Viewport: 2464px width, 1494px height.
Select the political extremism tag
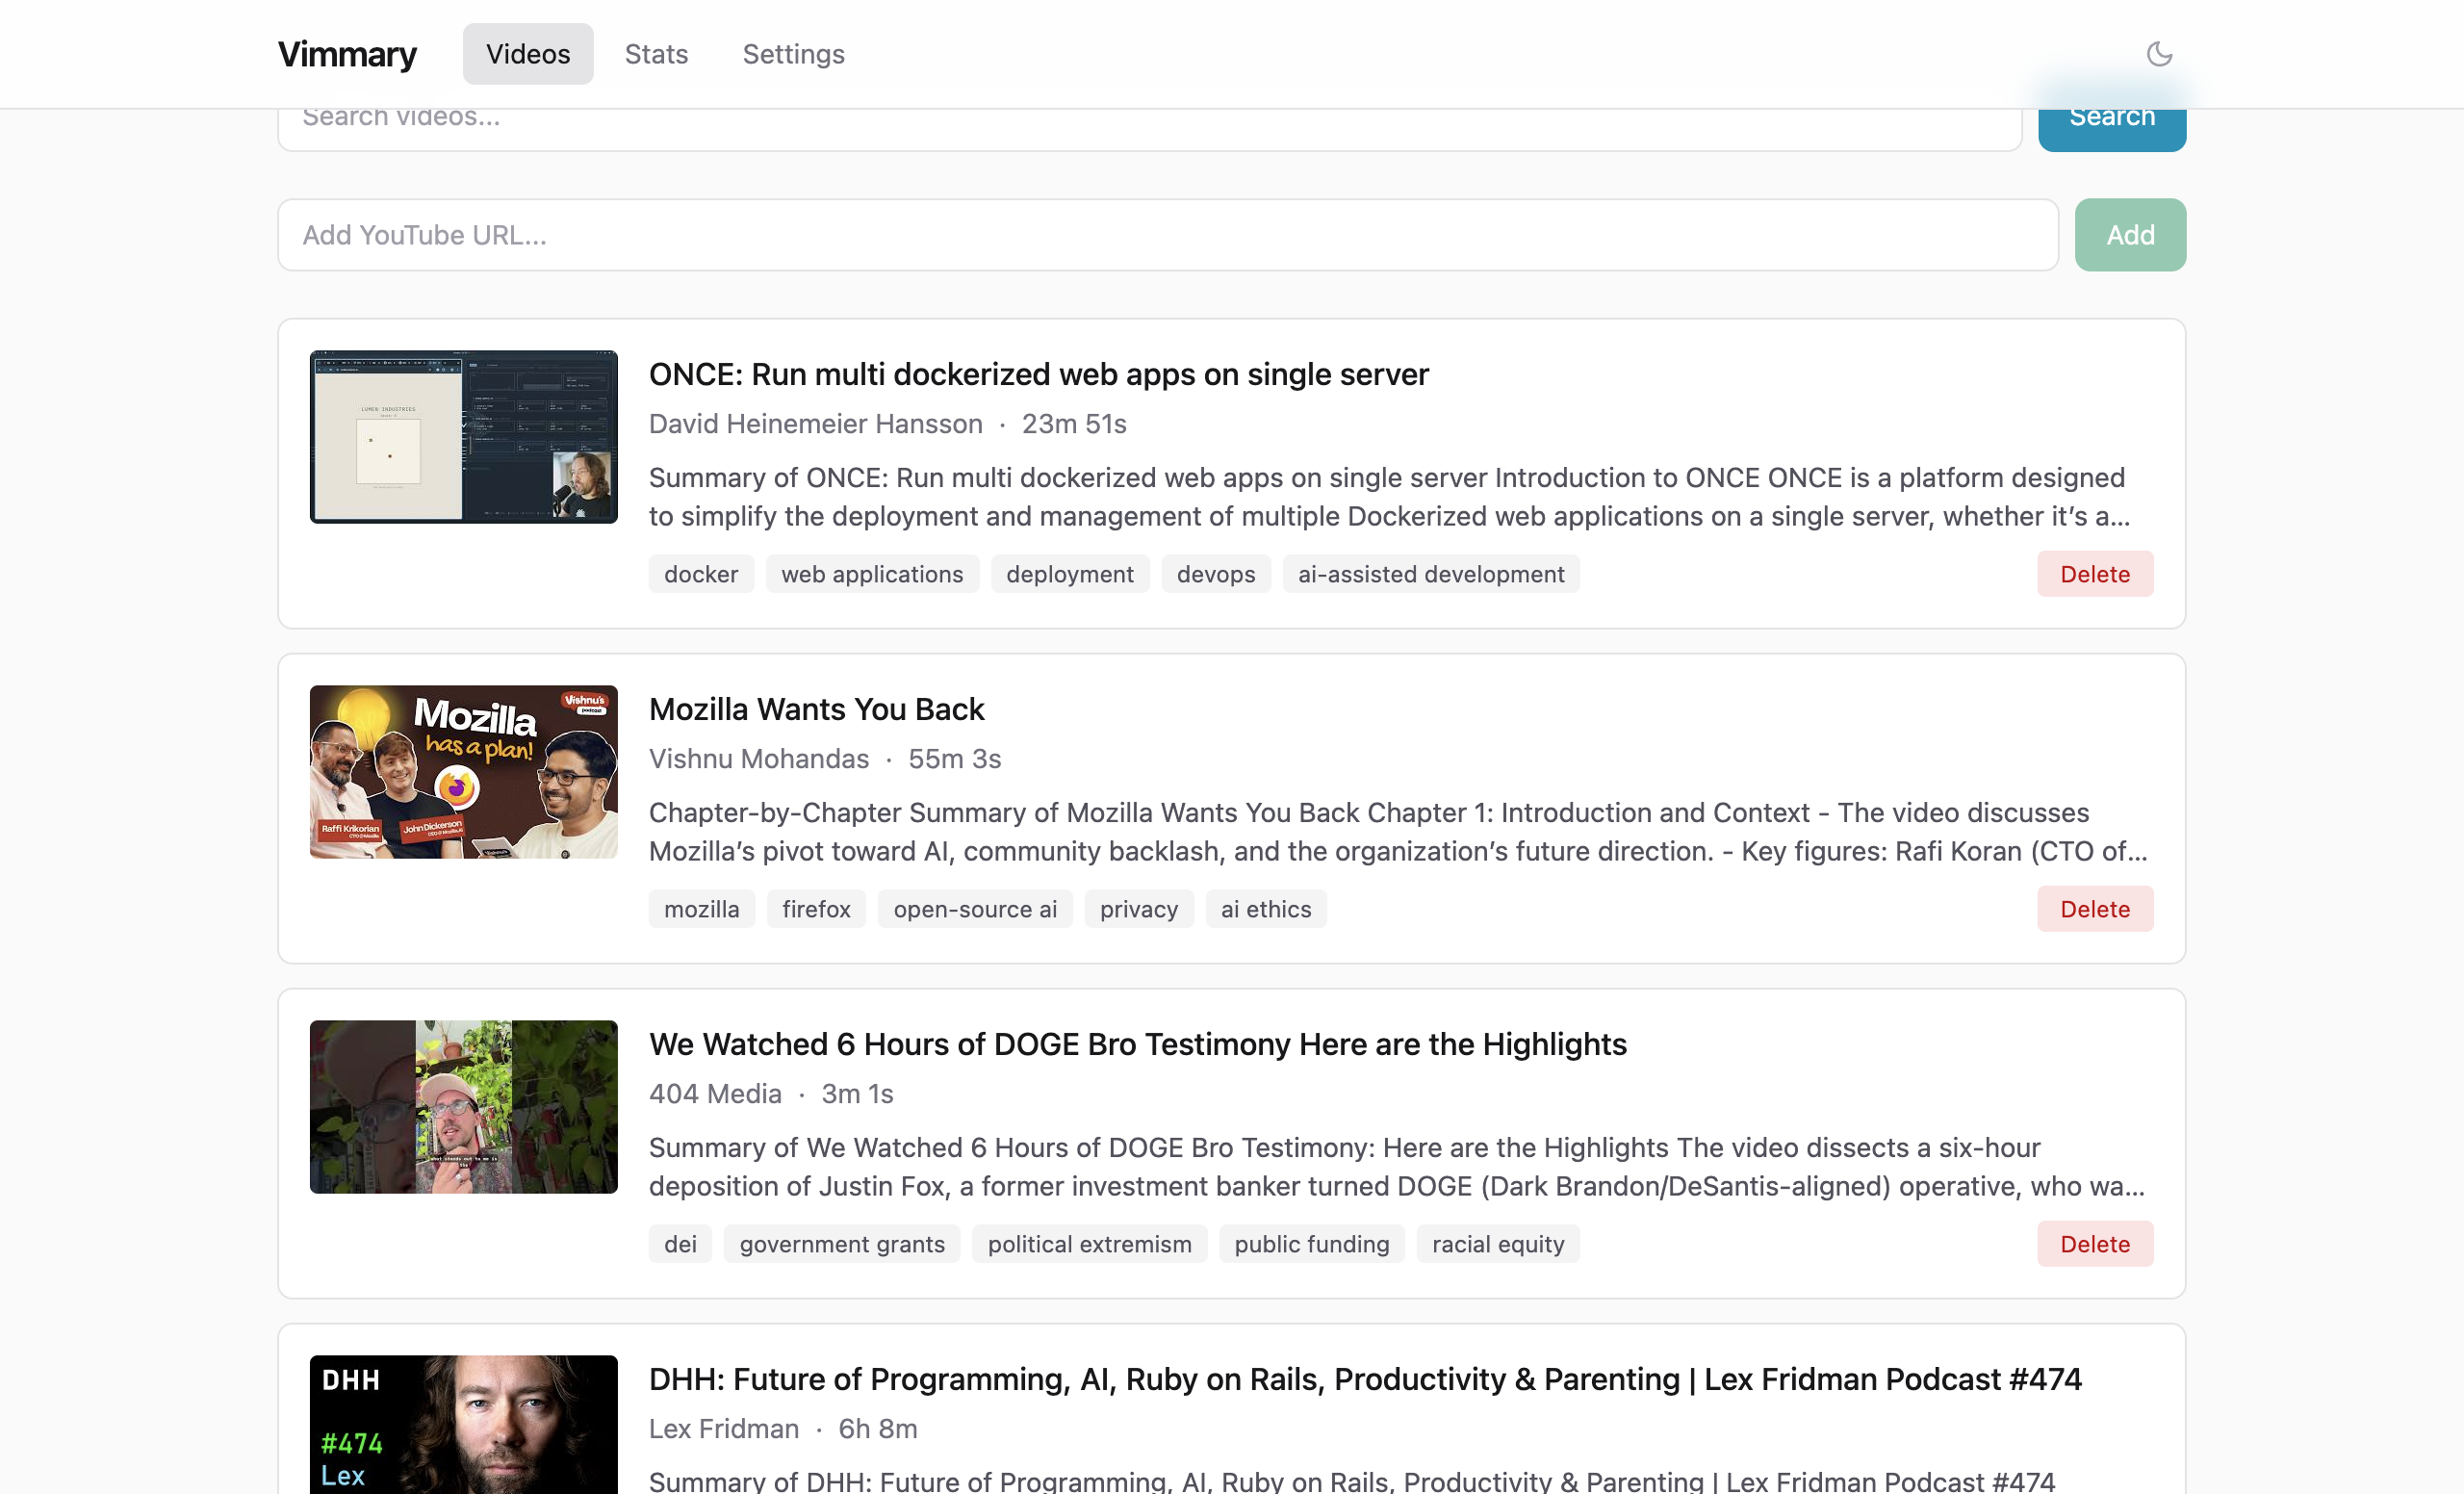click(x=1088, y=1243)
